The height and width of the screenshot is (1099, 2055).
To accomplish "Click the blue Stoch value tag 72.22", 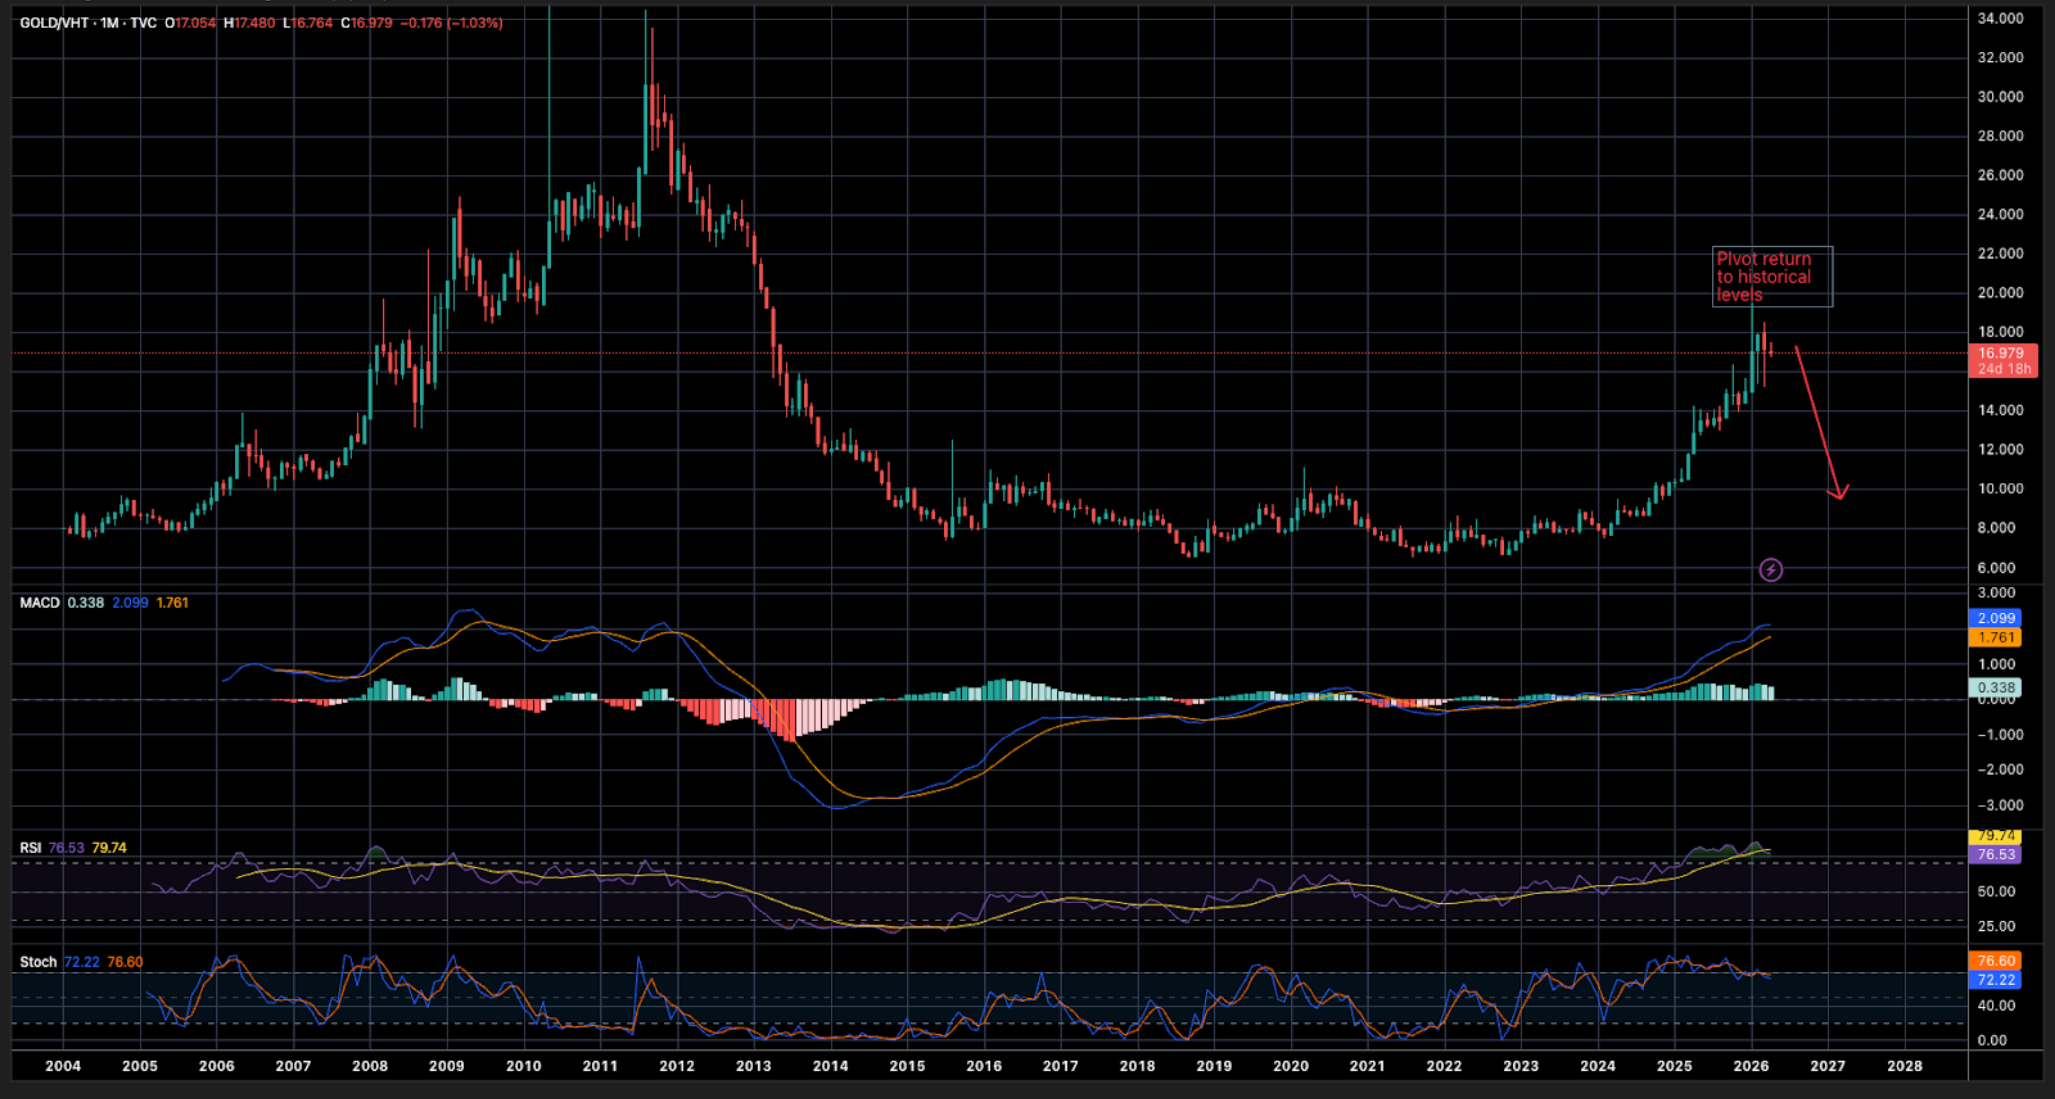I will 1995,980.
